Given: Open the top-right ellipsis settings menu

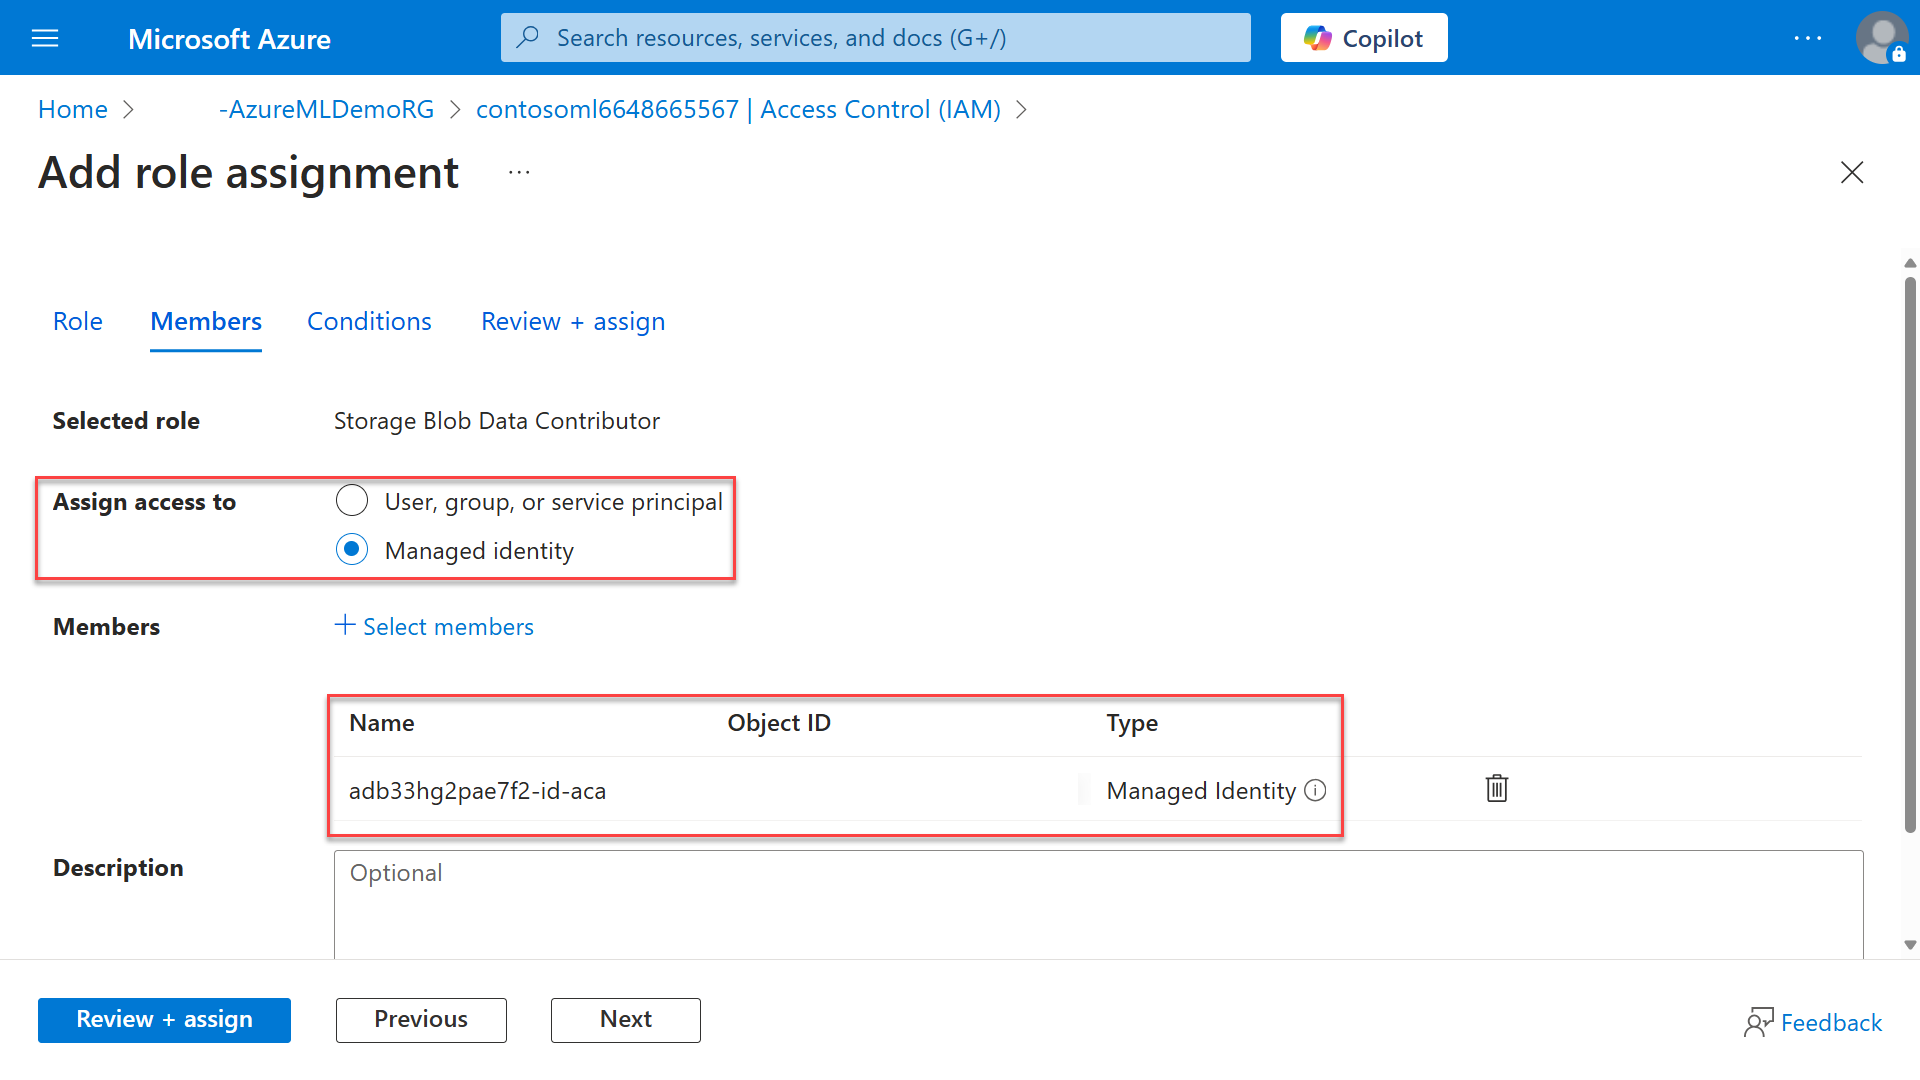Looking at the screenshot, I should (x=1809, y=38).
